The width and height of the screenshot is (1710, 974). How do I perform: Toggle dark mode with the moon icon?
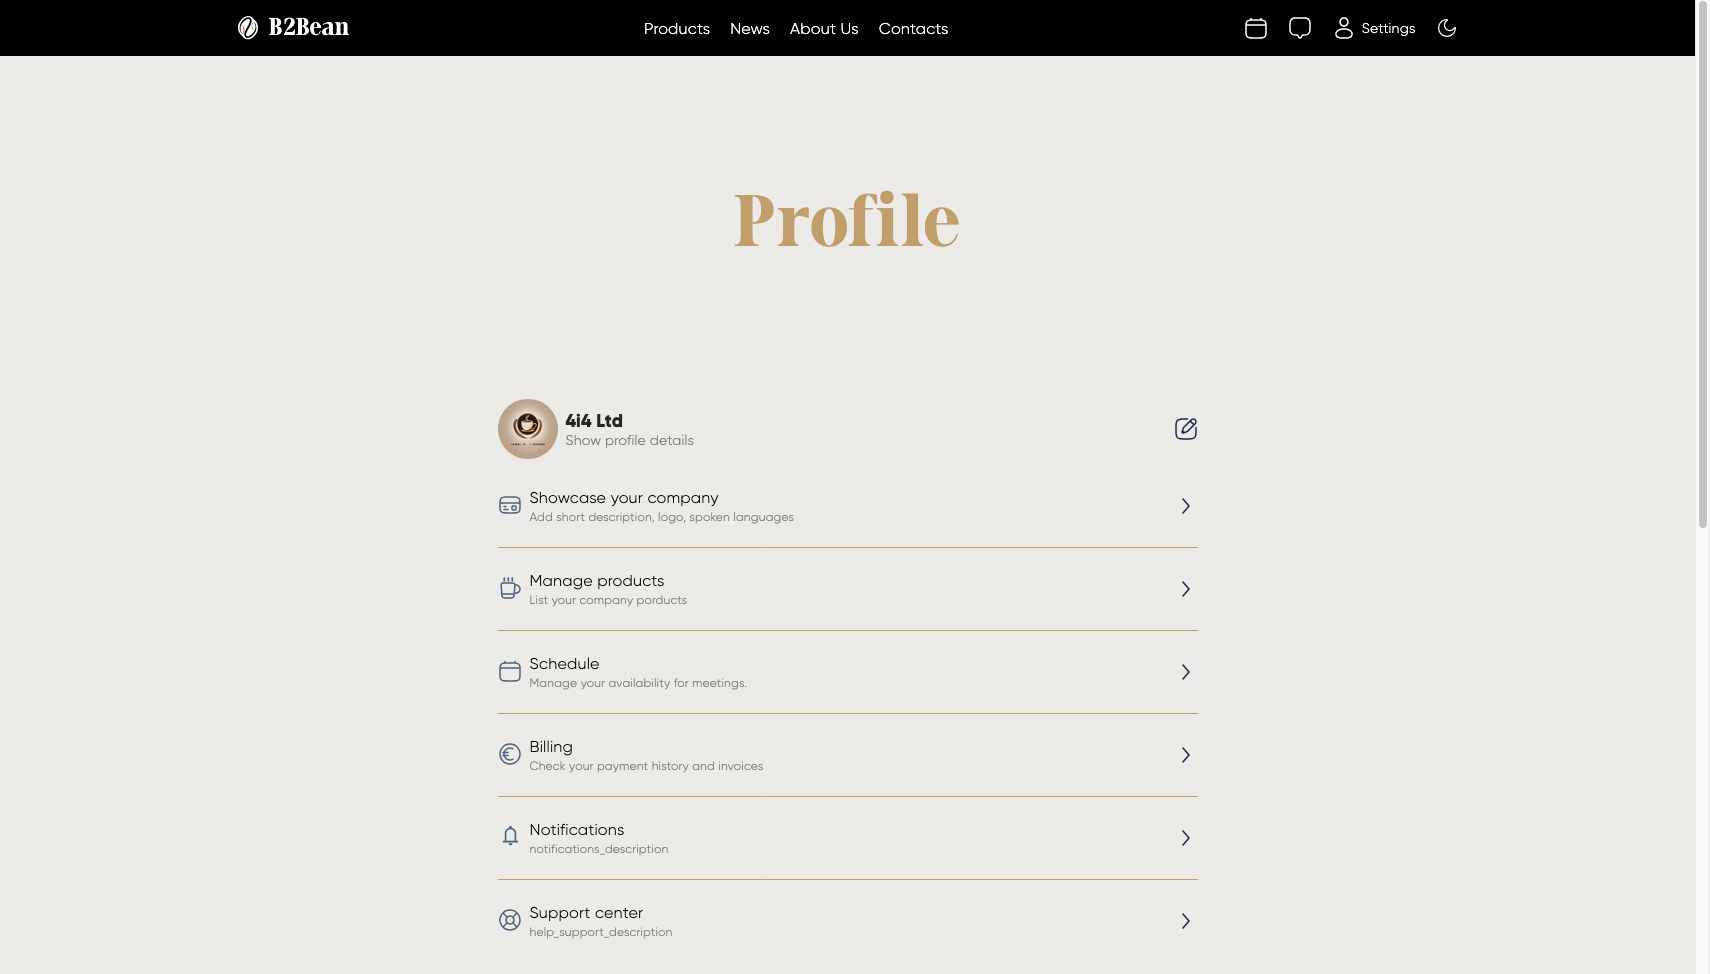(1447, 28)
